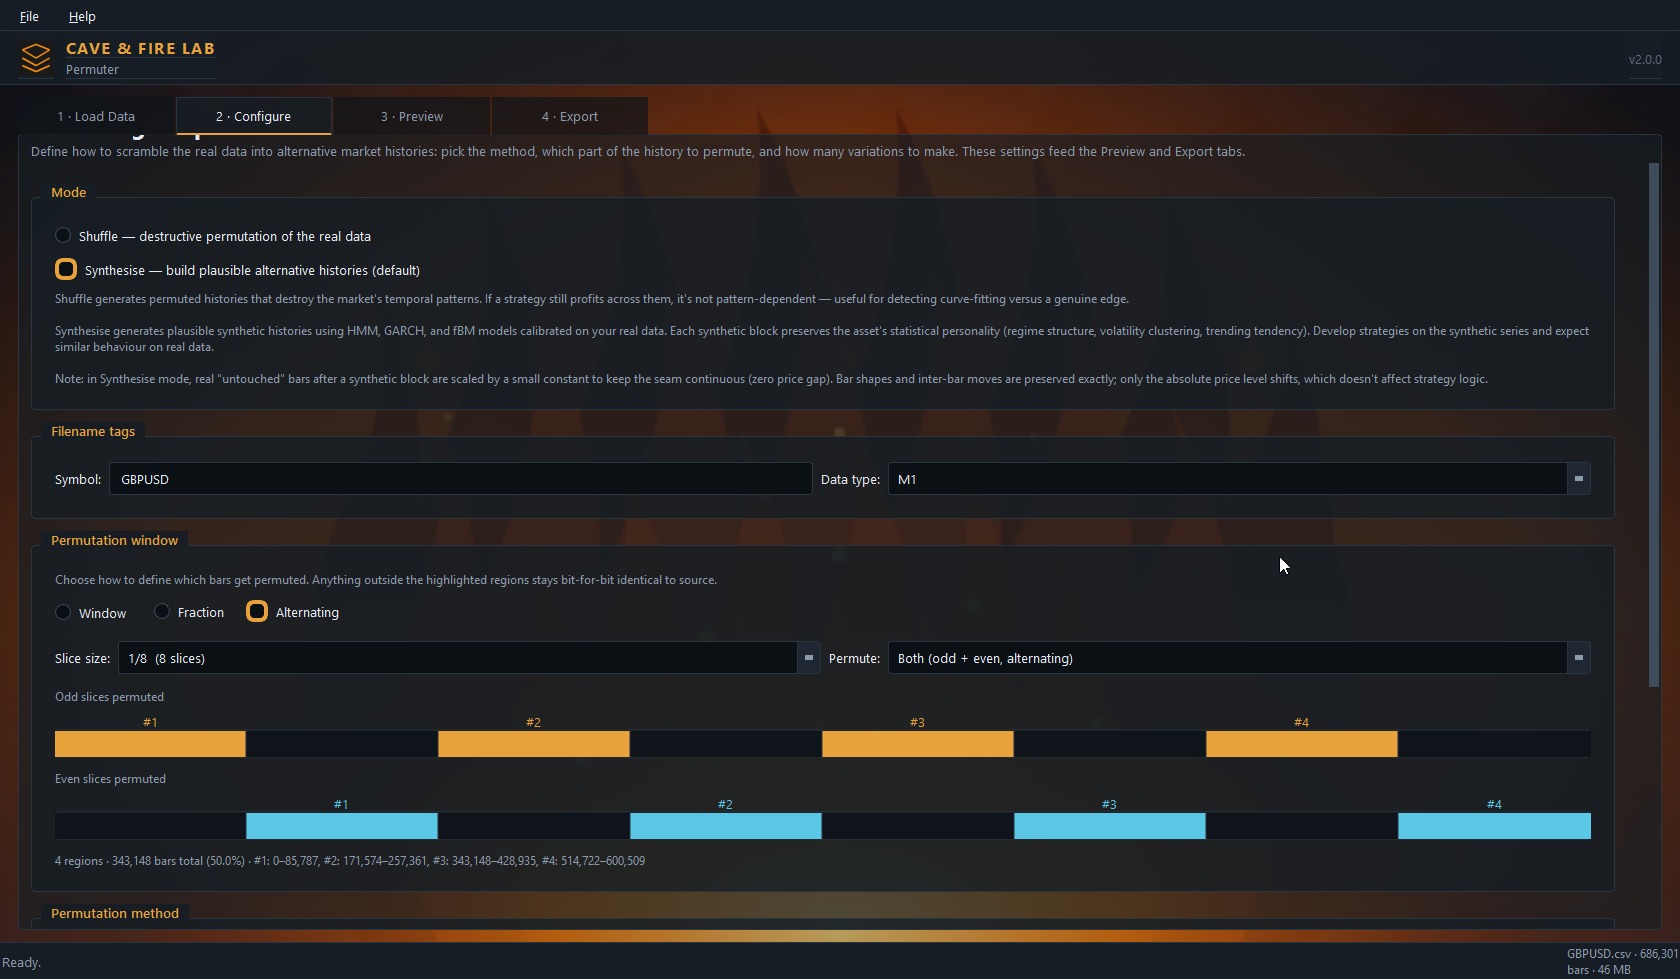Screen dimensions: 1680x979
Task: Expand the Slice size dropdown arrow
Action: [809, 658]
